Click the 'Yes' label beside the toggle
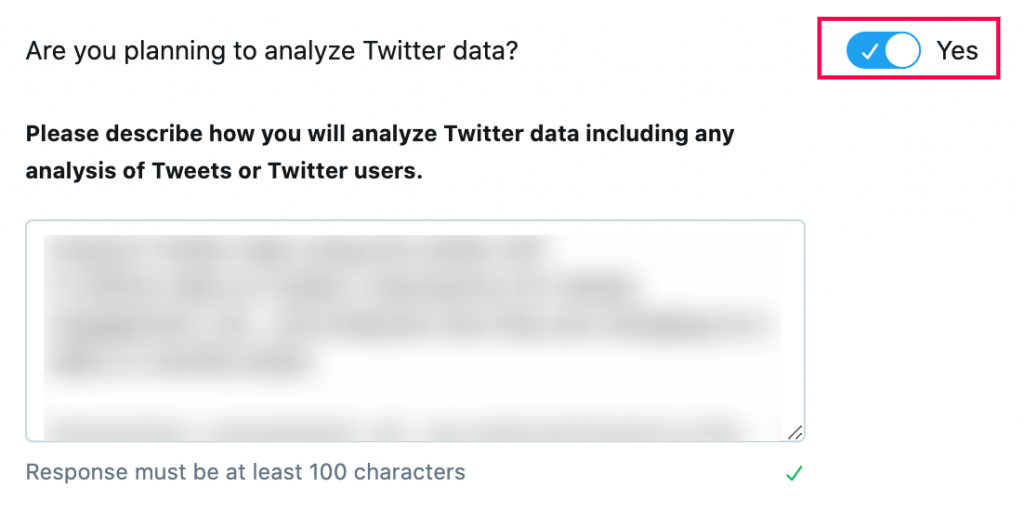The image size is (1024, 526). coord(957,50)
